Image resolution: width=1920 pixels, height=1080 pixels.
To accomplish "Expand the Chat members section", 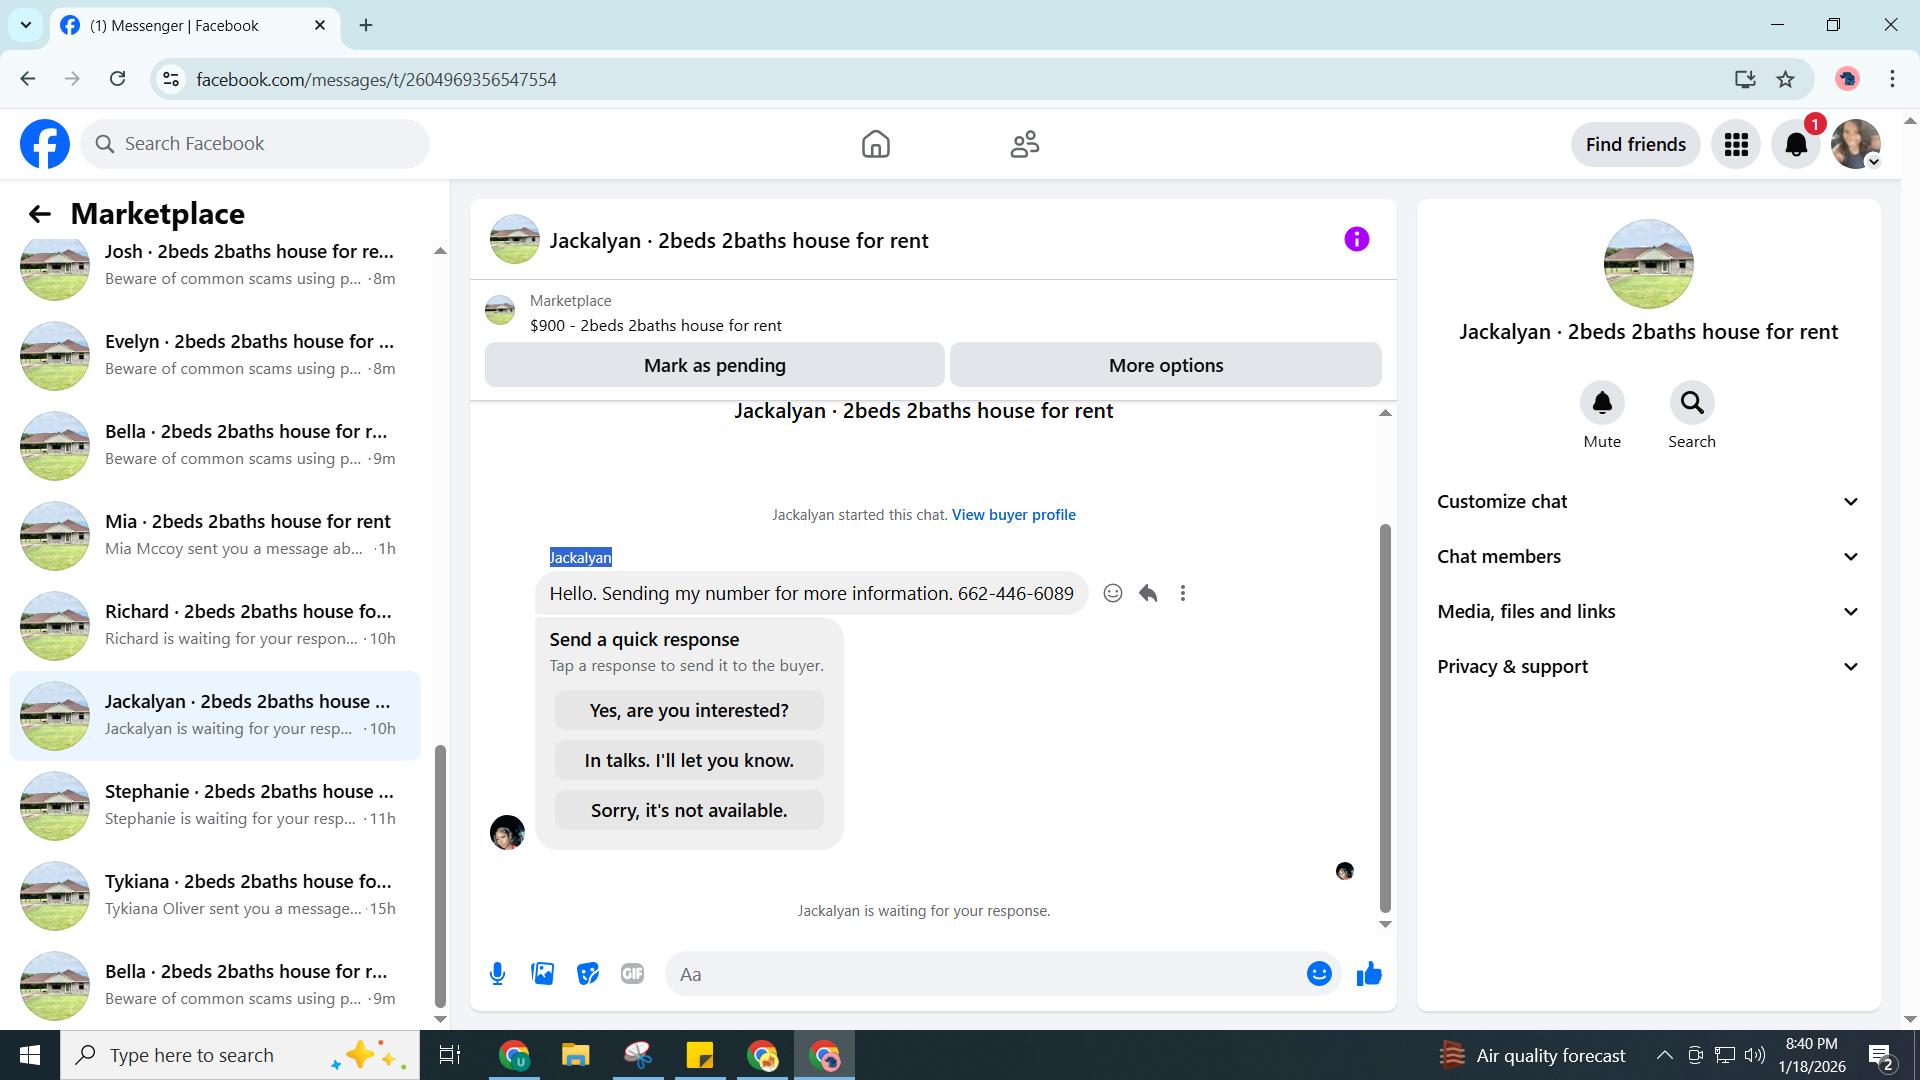I will click(x=1648, y=557).
